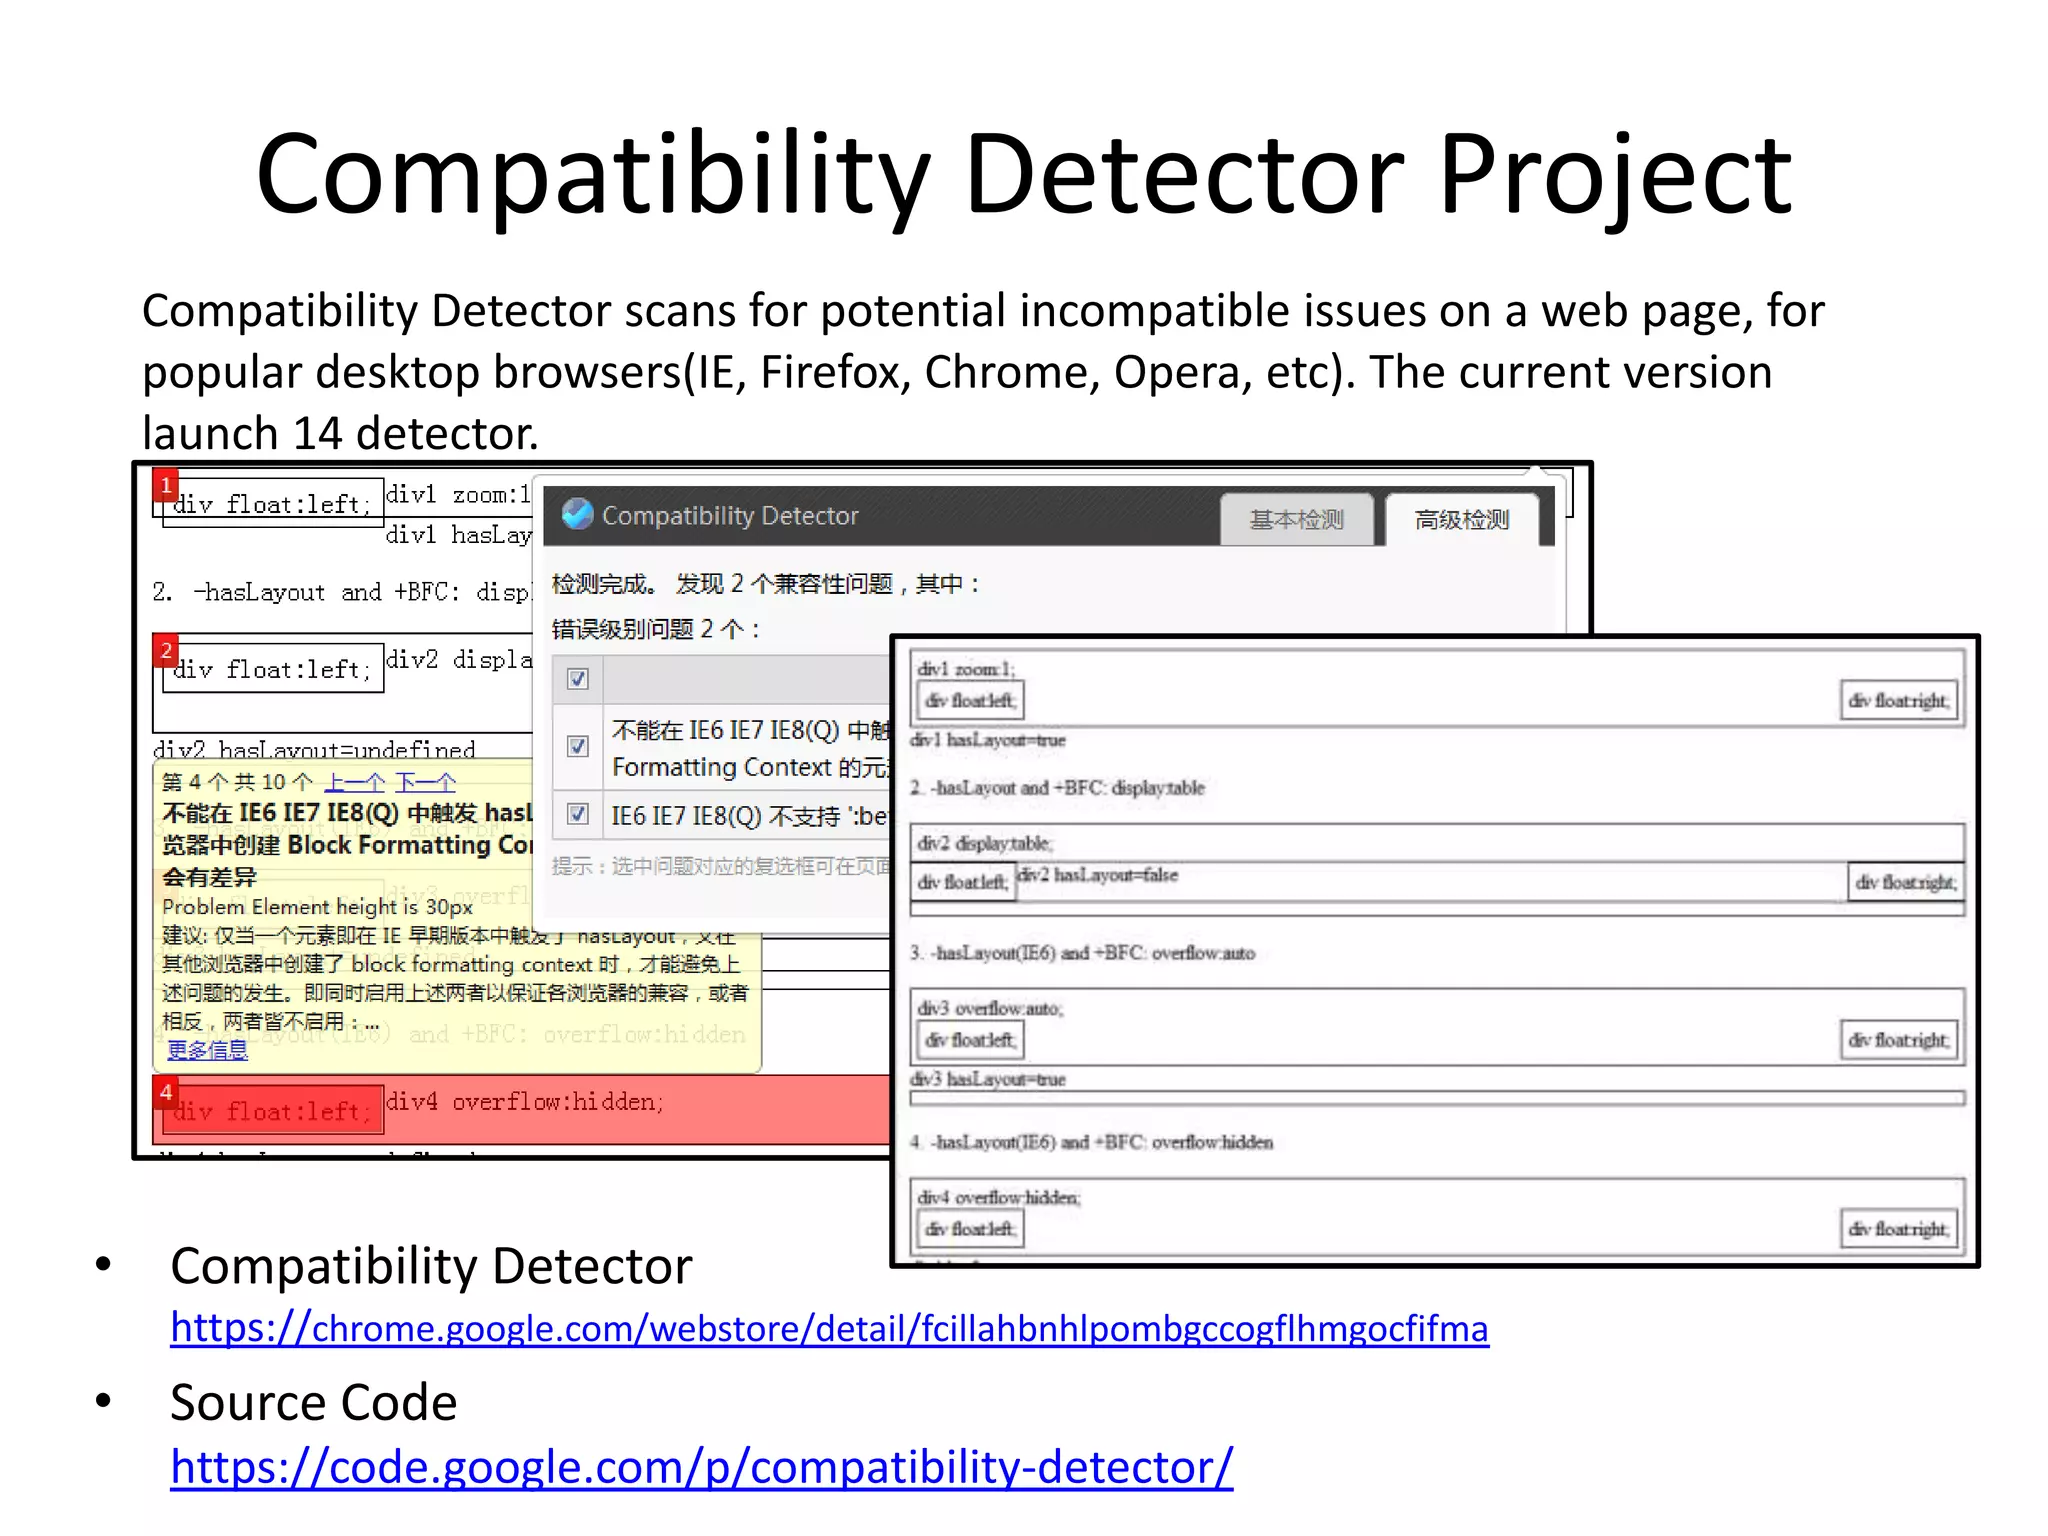Screen dimensions: 2048x1536
Task: Open the code.google.com source code link
Action: click(701, 1467)
